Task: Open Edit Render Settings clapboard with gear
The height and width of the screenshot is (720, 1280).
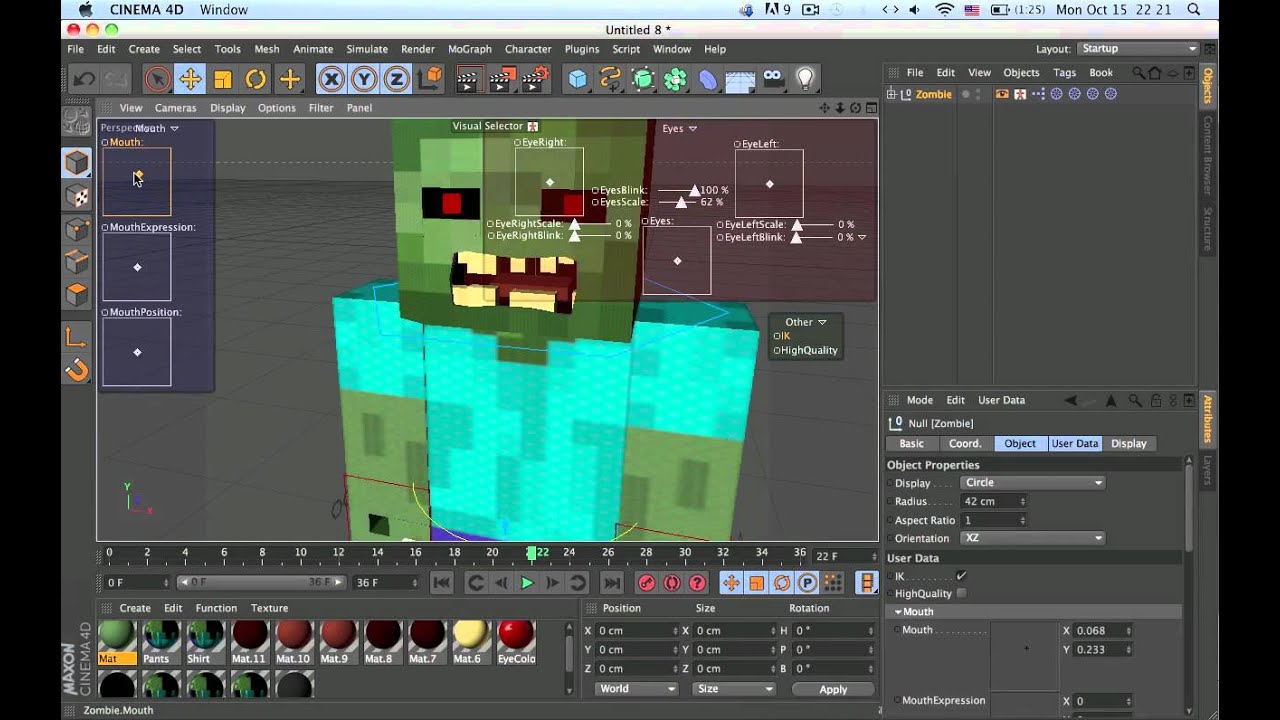Action: pos(536,79)
